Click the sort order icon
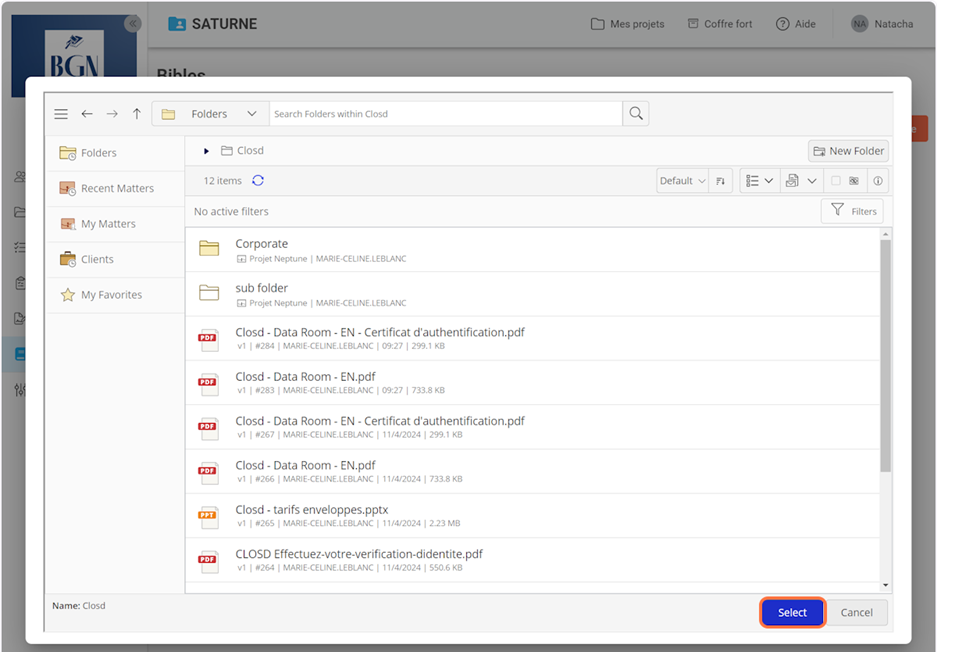 pos(721,181)
